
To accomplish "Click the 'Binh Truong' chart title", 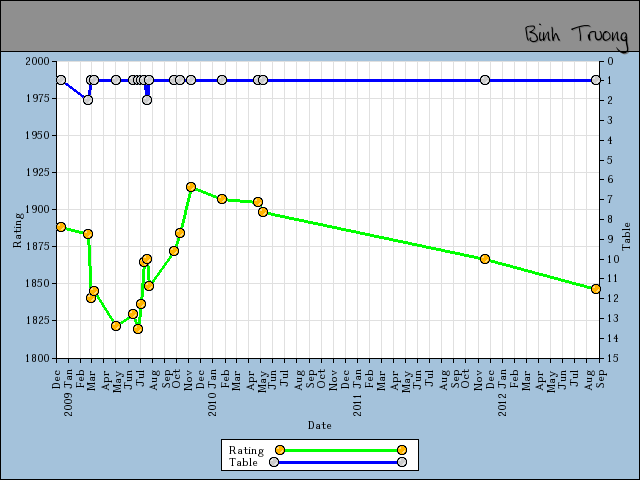I will pyautogui.click(x=577, y=37).
